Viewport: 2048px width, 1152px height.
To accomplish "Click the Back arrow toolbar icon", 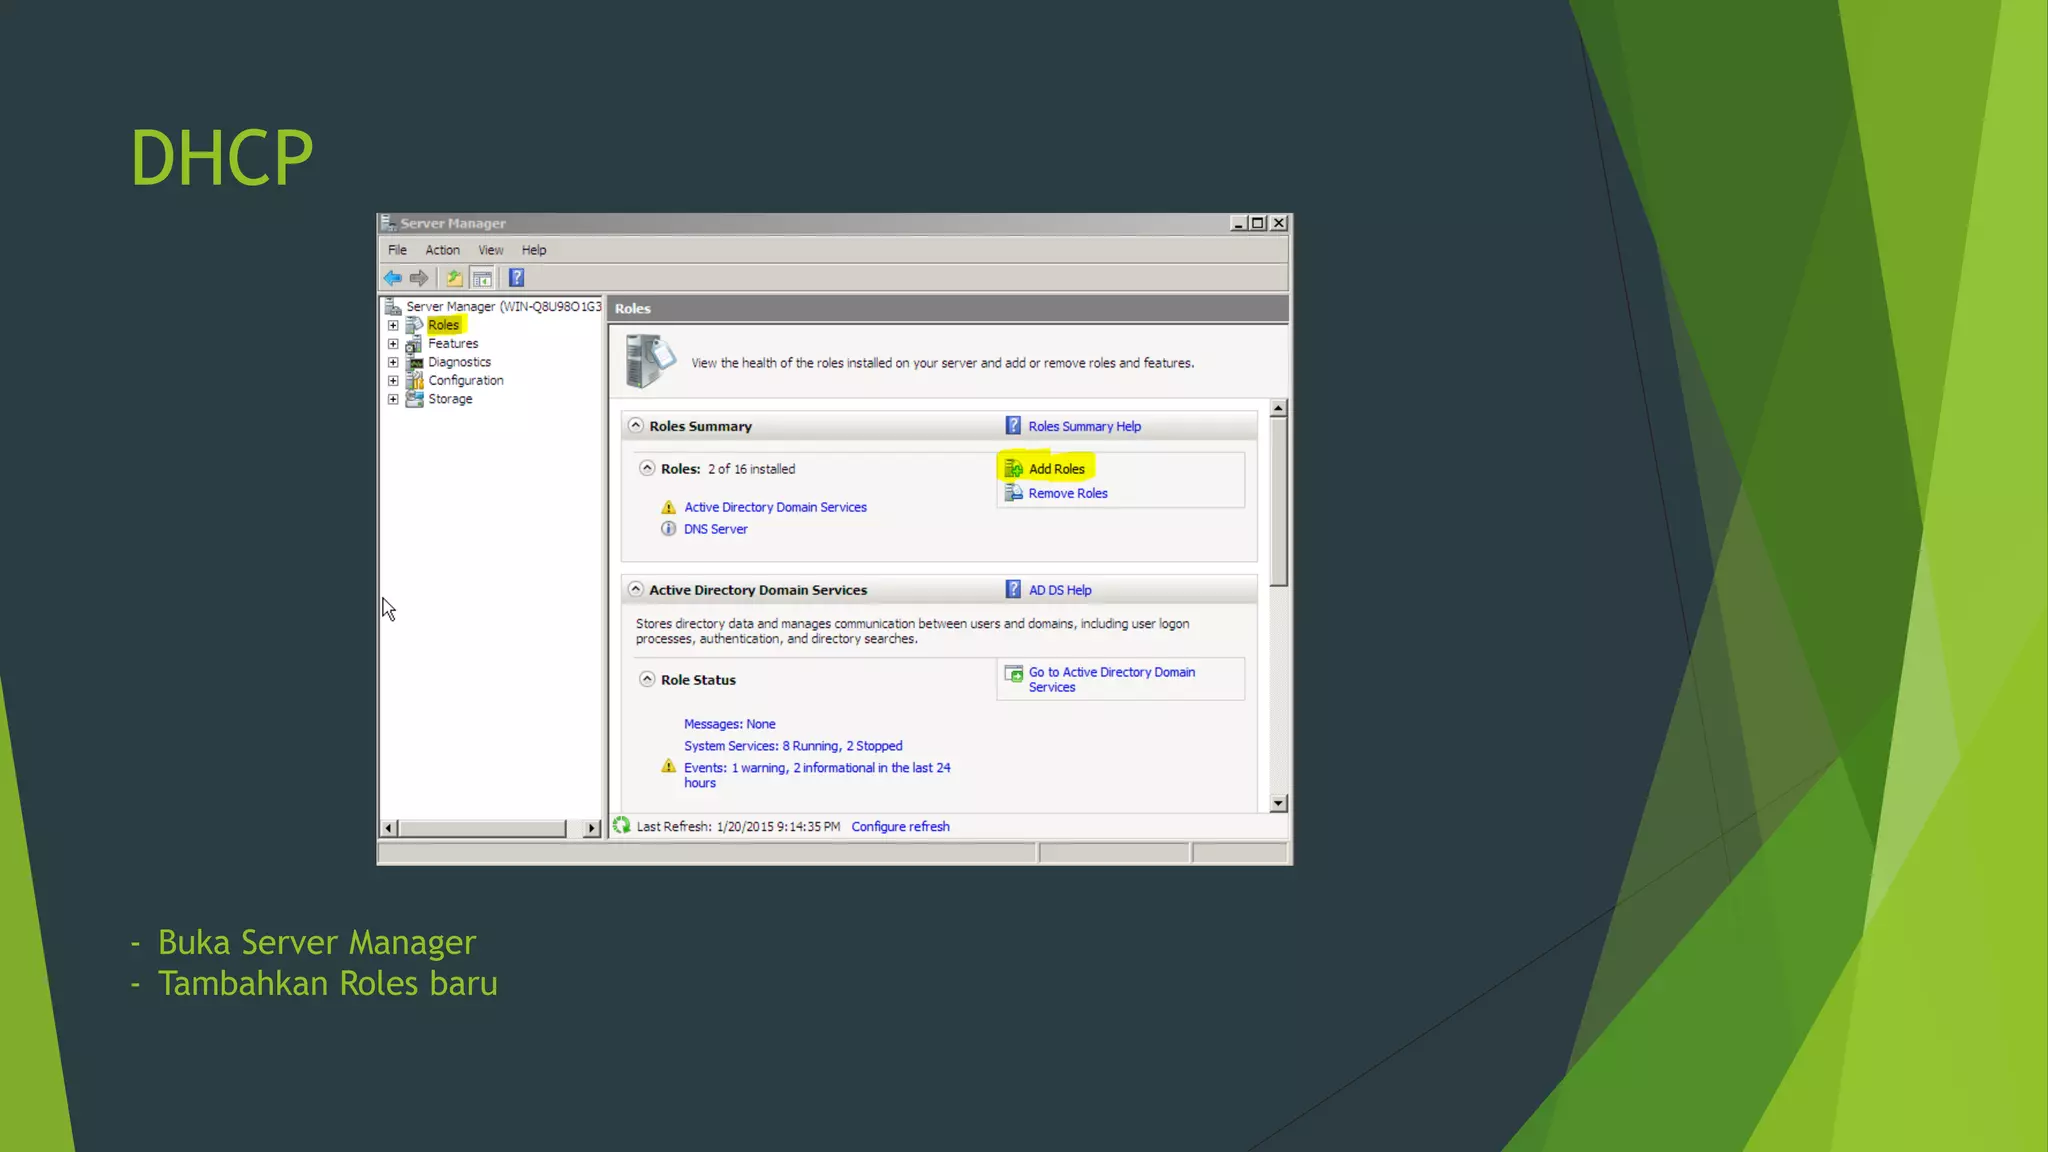I will pyautogui.click(x=392, y=278).
